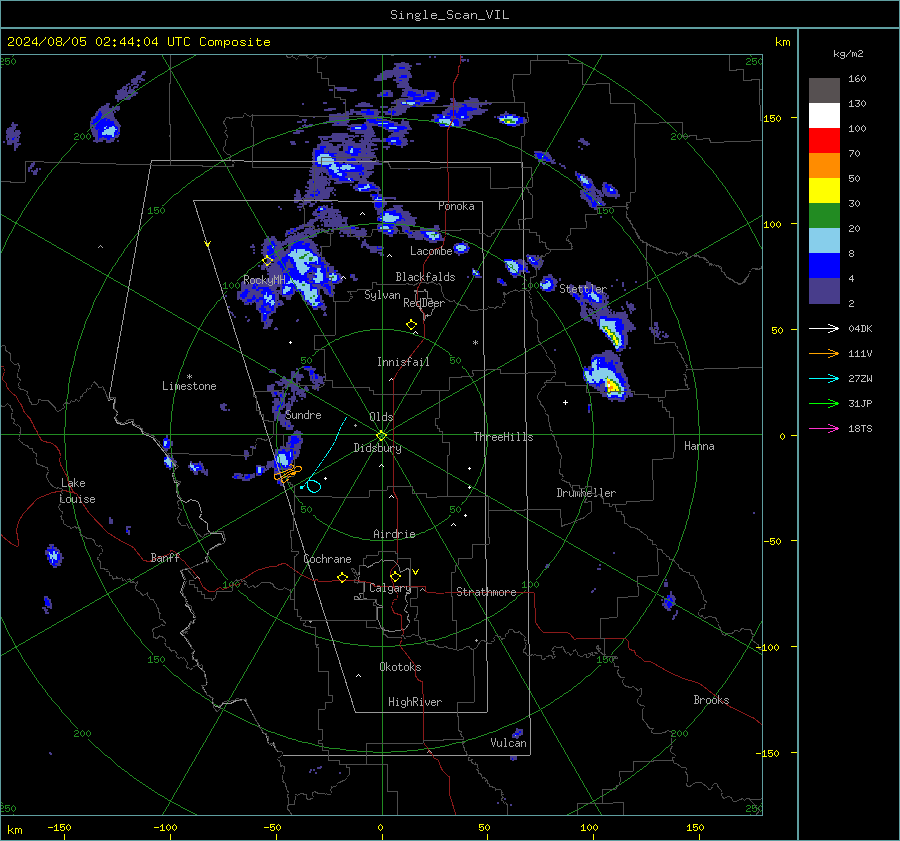Click the Lacombe map label
This screenshot has width=900, height=841.
(431, 251)
